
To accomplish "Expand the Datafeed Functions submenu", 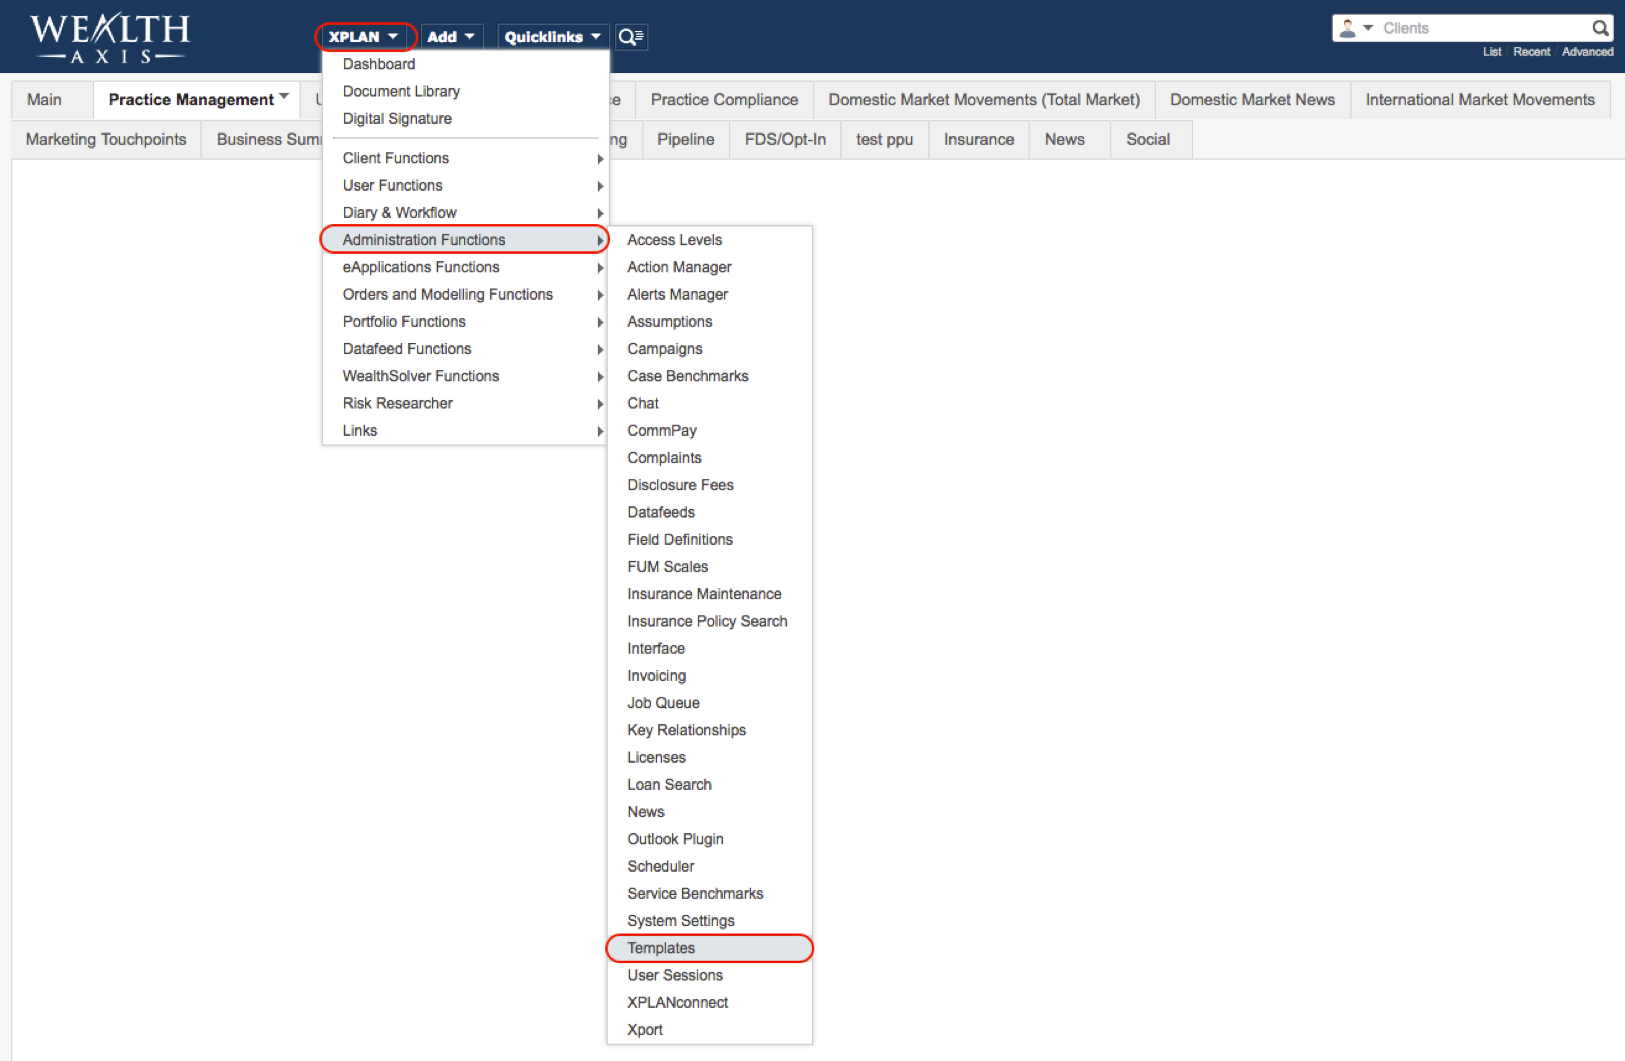I will tap(466, 348).
